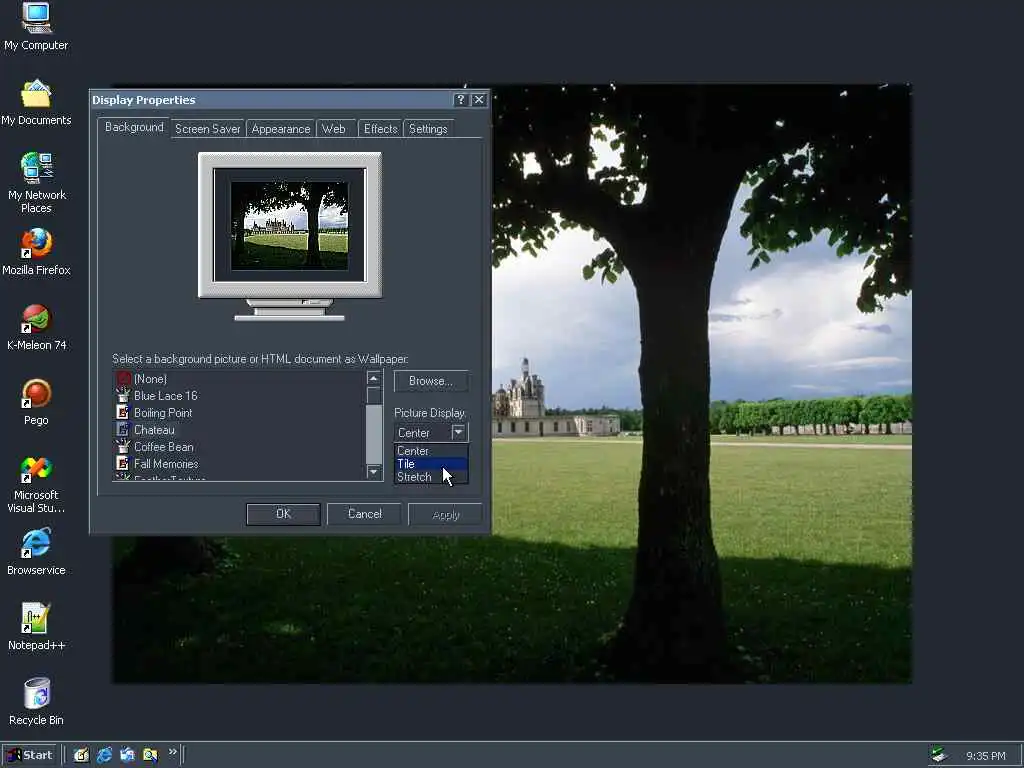Close the Display Properties dialog
Viewport: 1024px width, 768px height.
tap(479, 99)
